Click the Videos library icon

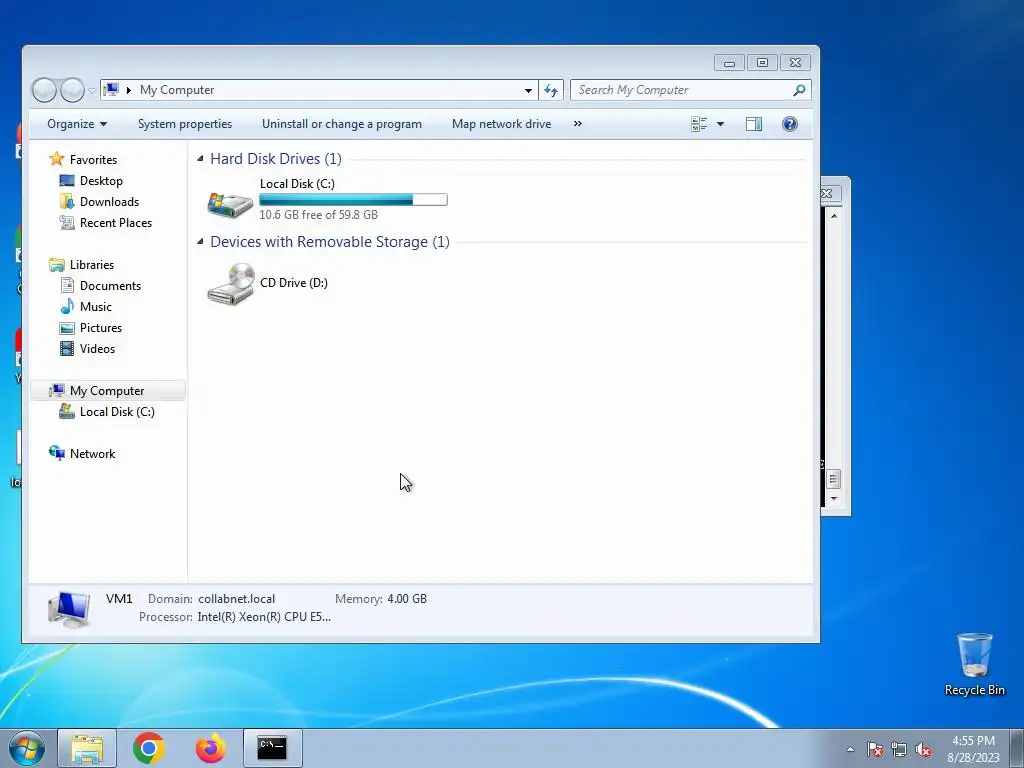(x=67, y=349)
